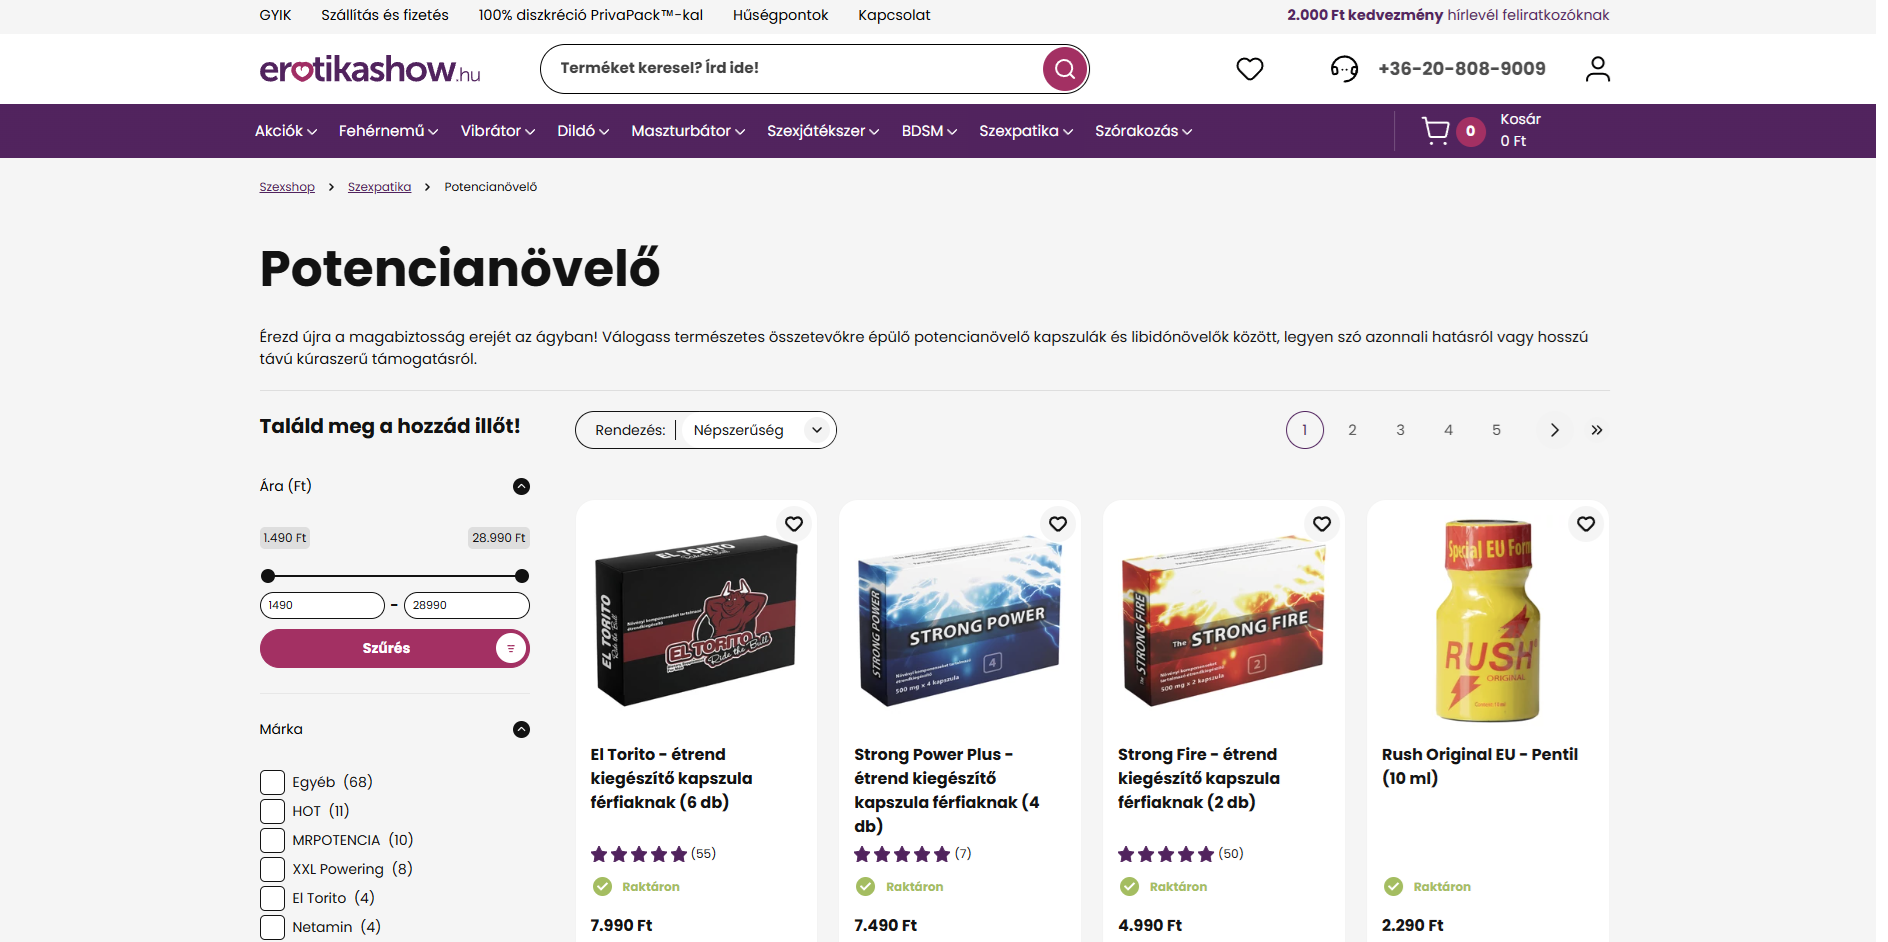The width and height of the screenshot is (1888, 942).
Task: Go to next page arrow
Action: 1554,430
